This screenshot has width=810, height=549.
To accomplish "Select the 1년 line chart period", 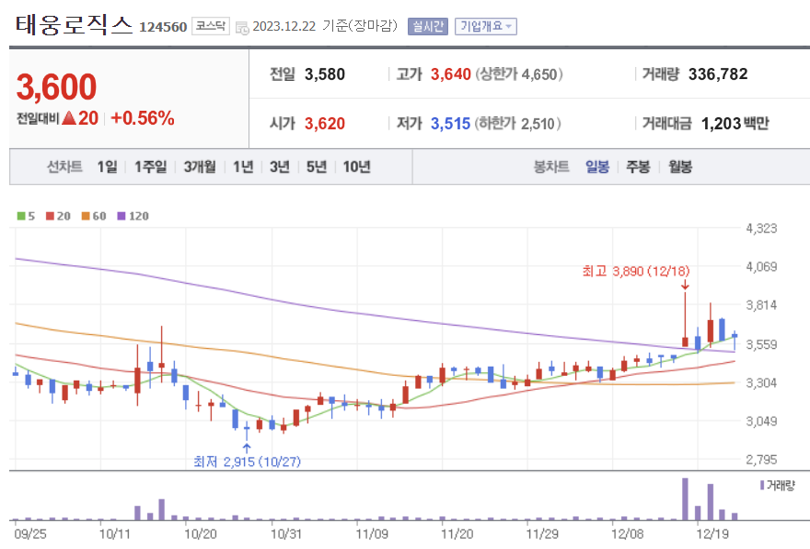I will [243, 167].
